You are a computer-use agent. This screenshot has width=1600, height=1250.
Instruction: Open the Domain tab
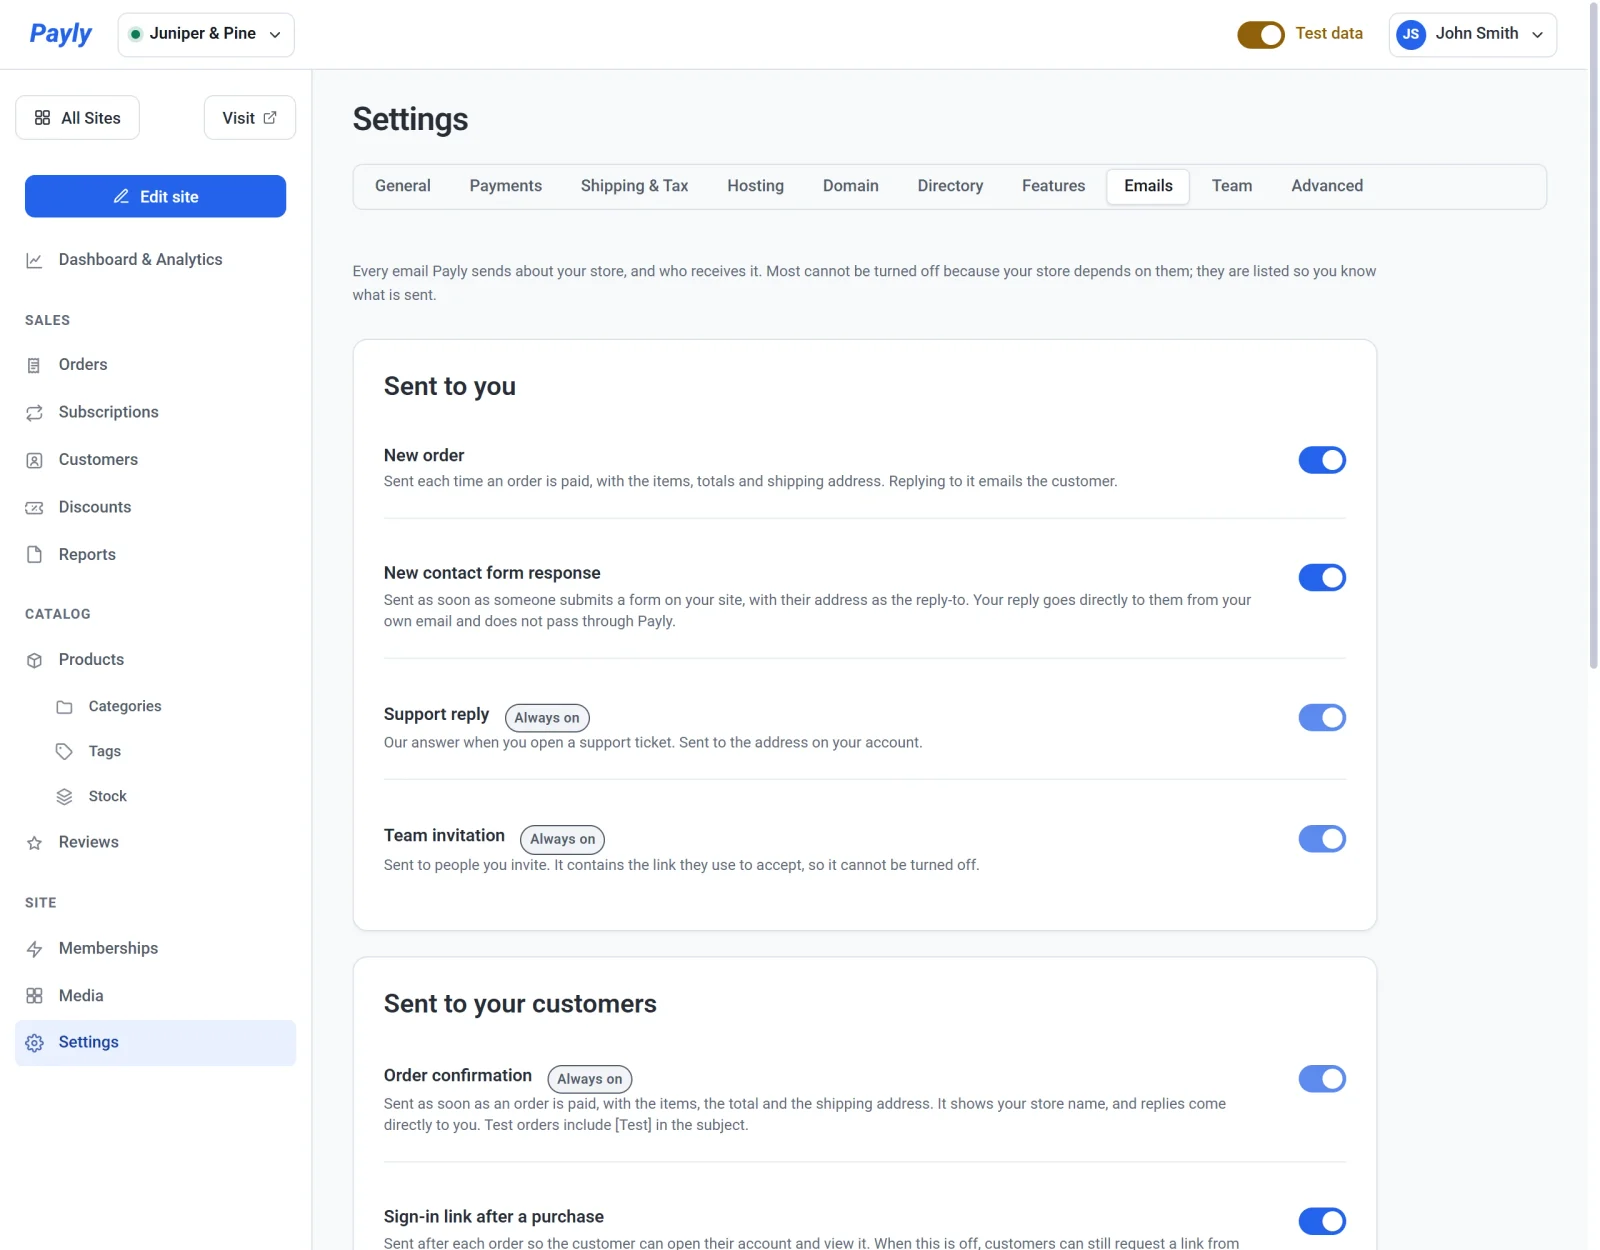pyautogui.click(x=851, y=186)
